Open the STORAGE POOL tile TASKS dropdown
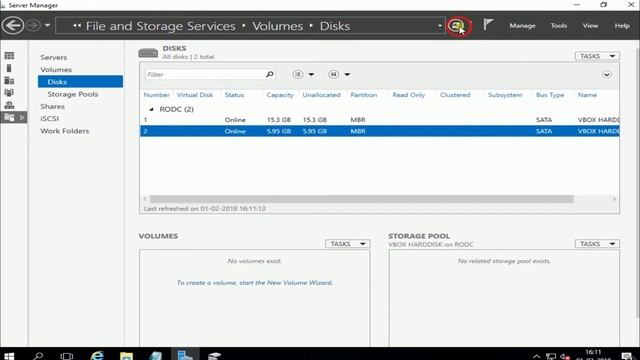Viewport: 640px width, 360px height. coord(597,244)
